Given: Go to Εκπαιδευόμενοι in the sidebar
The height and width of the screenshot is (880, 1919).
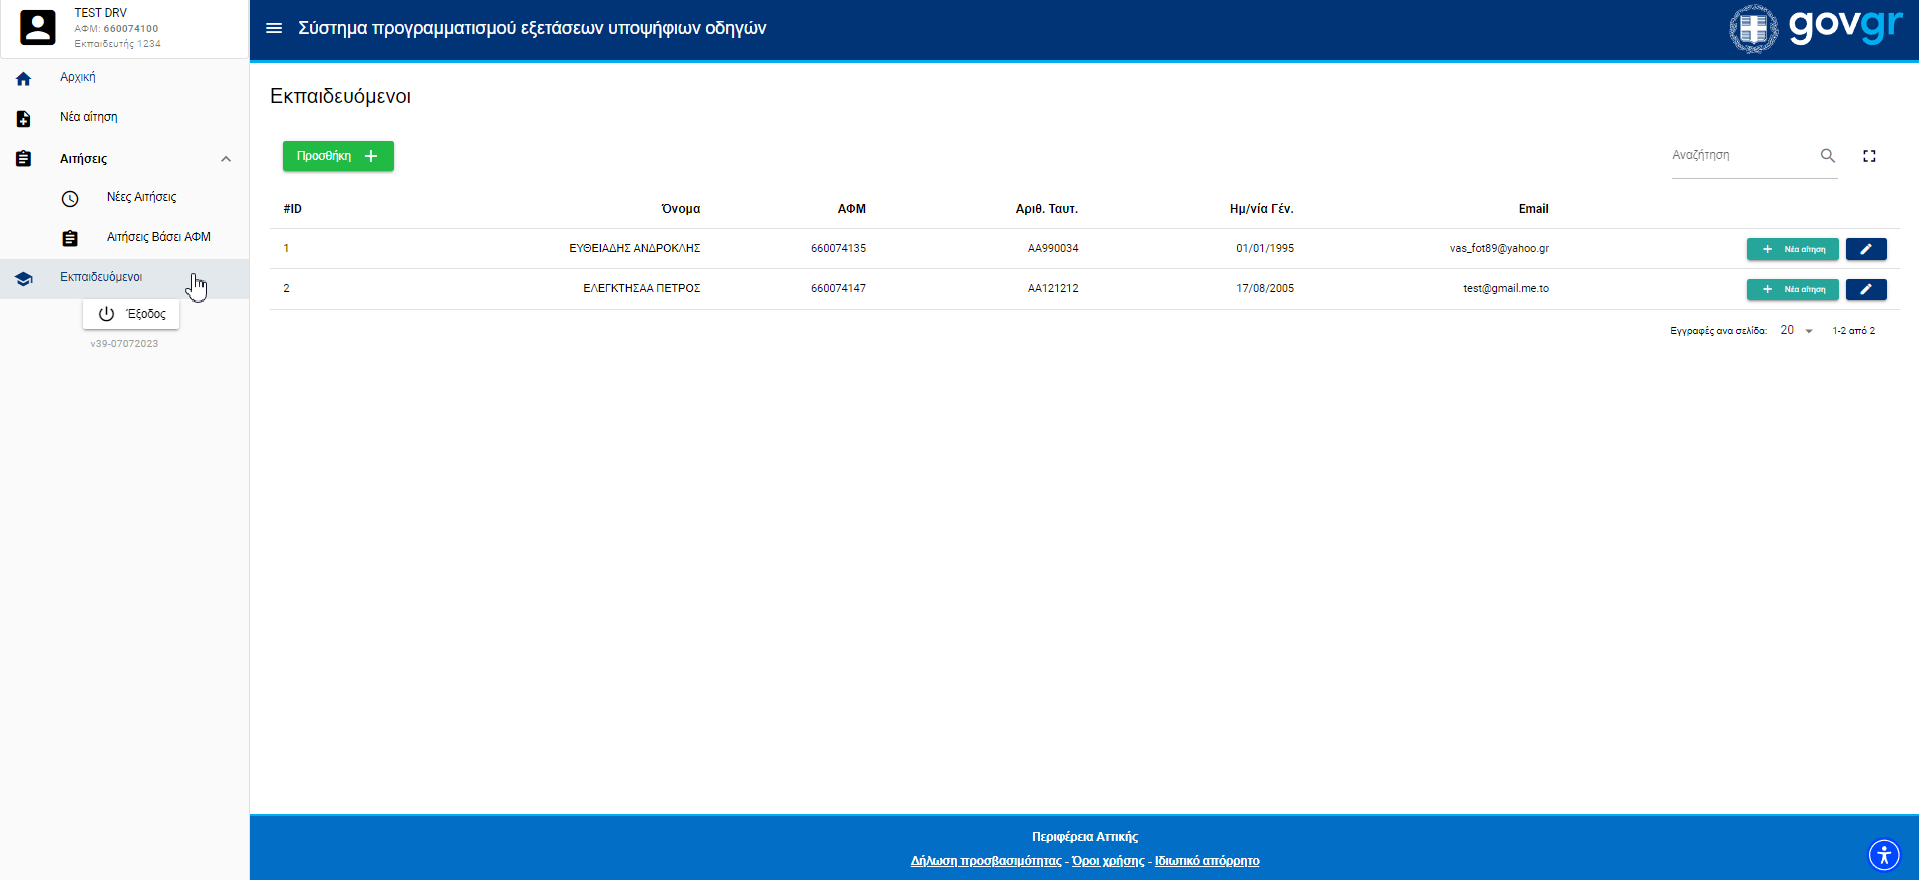Looking at the screenshot, I should [101, 277].
